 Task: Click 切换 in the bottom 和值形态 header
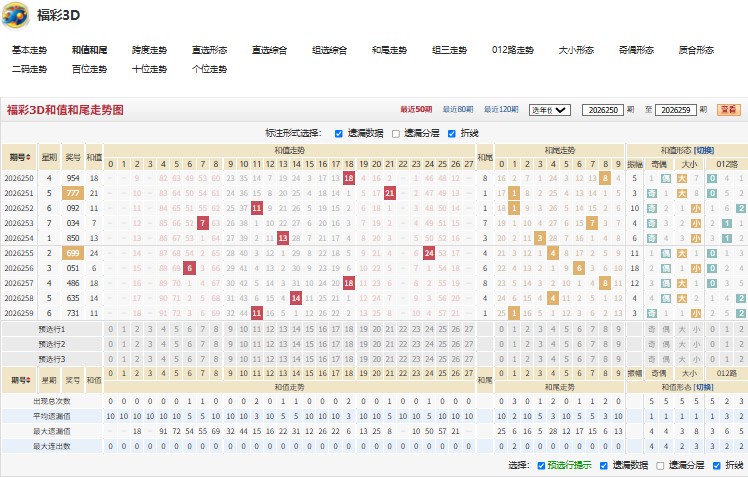tap(705, 387)
